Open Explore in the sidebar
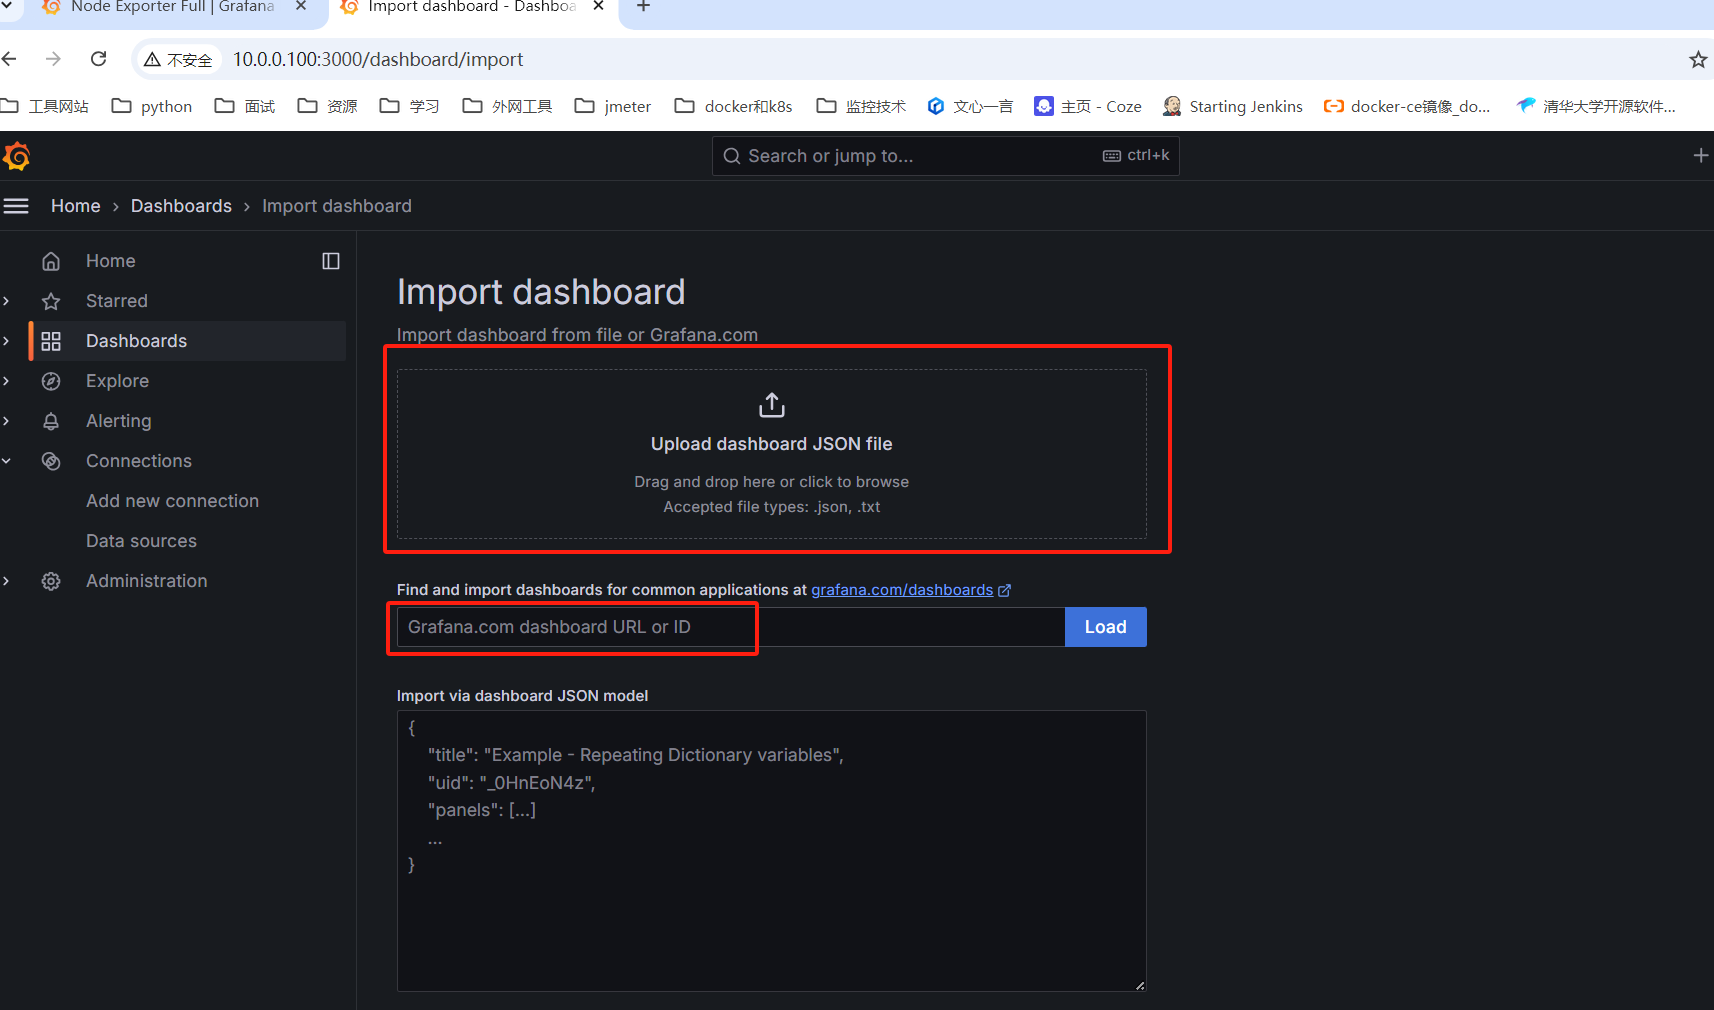Screen dimensions: 1714x1010 coord(117,381)
